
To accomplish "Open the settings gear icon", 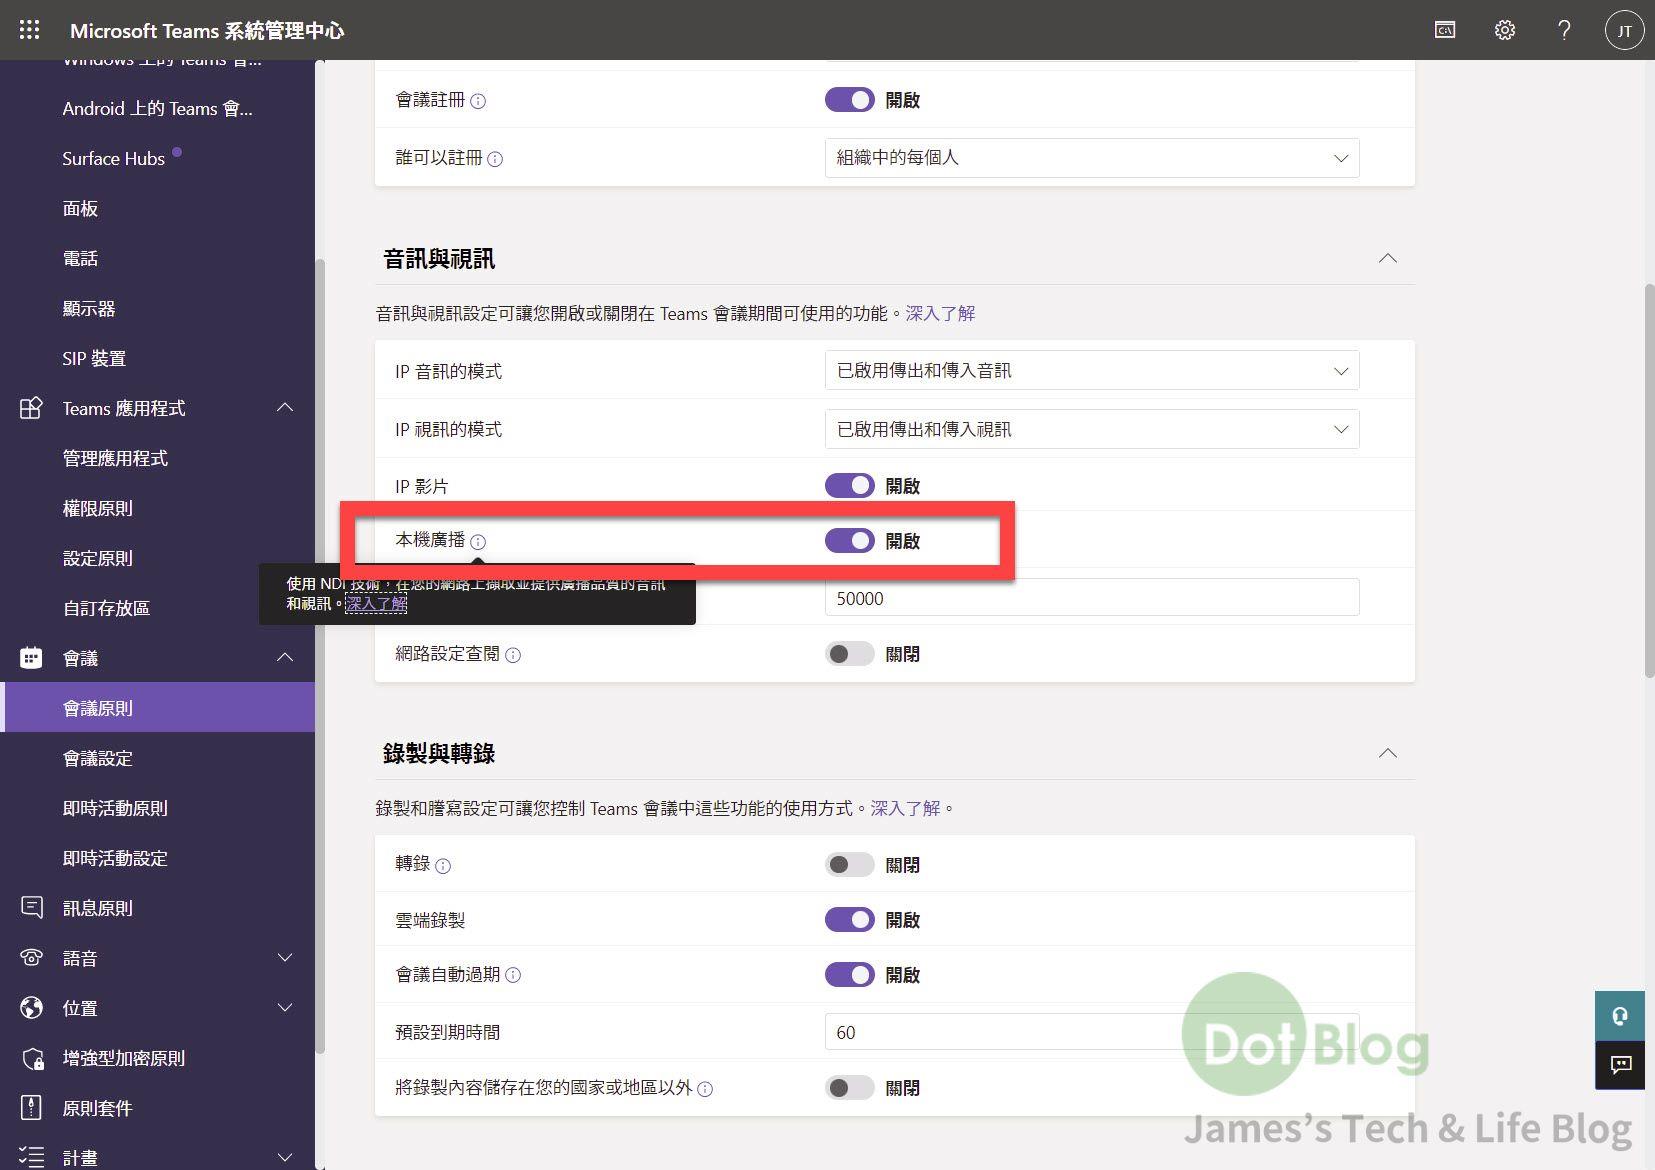I will pyautogui.click(x=1505, y=30).
